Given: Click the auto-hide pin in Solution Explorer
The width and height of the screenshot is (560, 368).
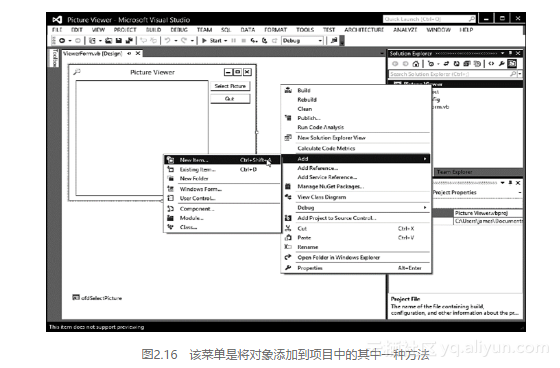Looking at the screenshot, I should (510, 53).
